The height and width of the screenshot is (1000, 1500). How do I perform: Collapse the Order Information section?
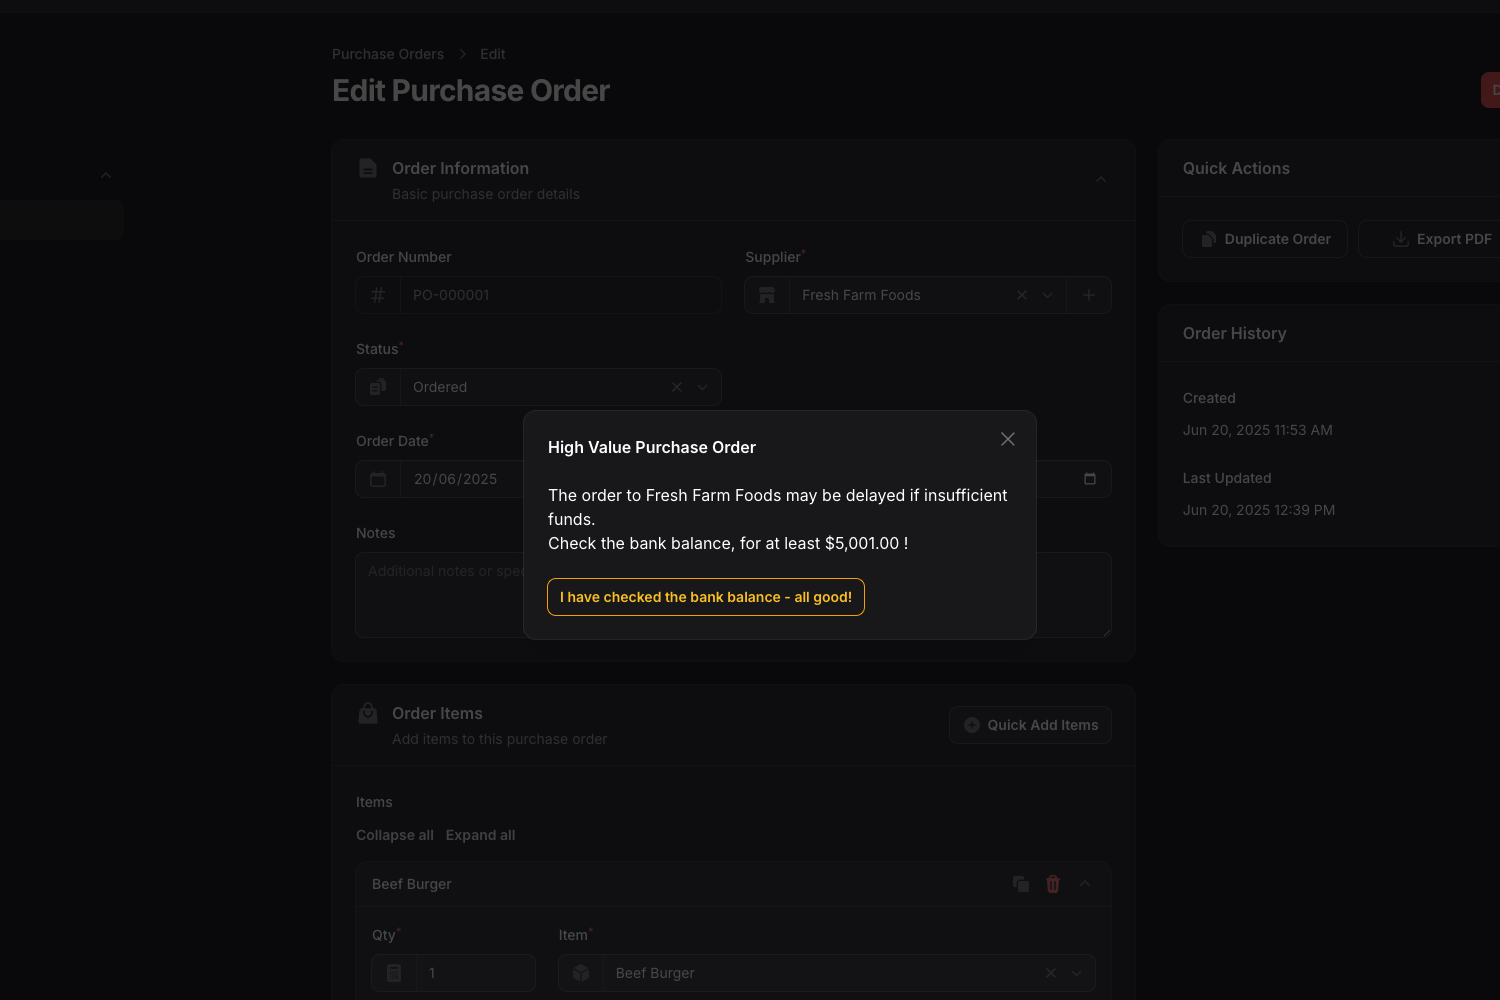1100,179
